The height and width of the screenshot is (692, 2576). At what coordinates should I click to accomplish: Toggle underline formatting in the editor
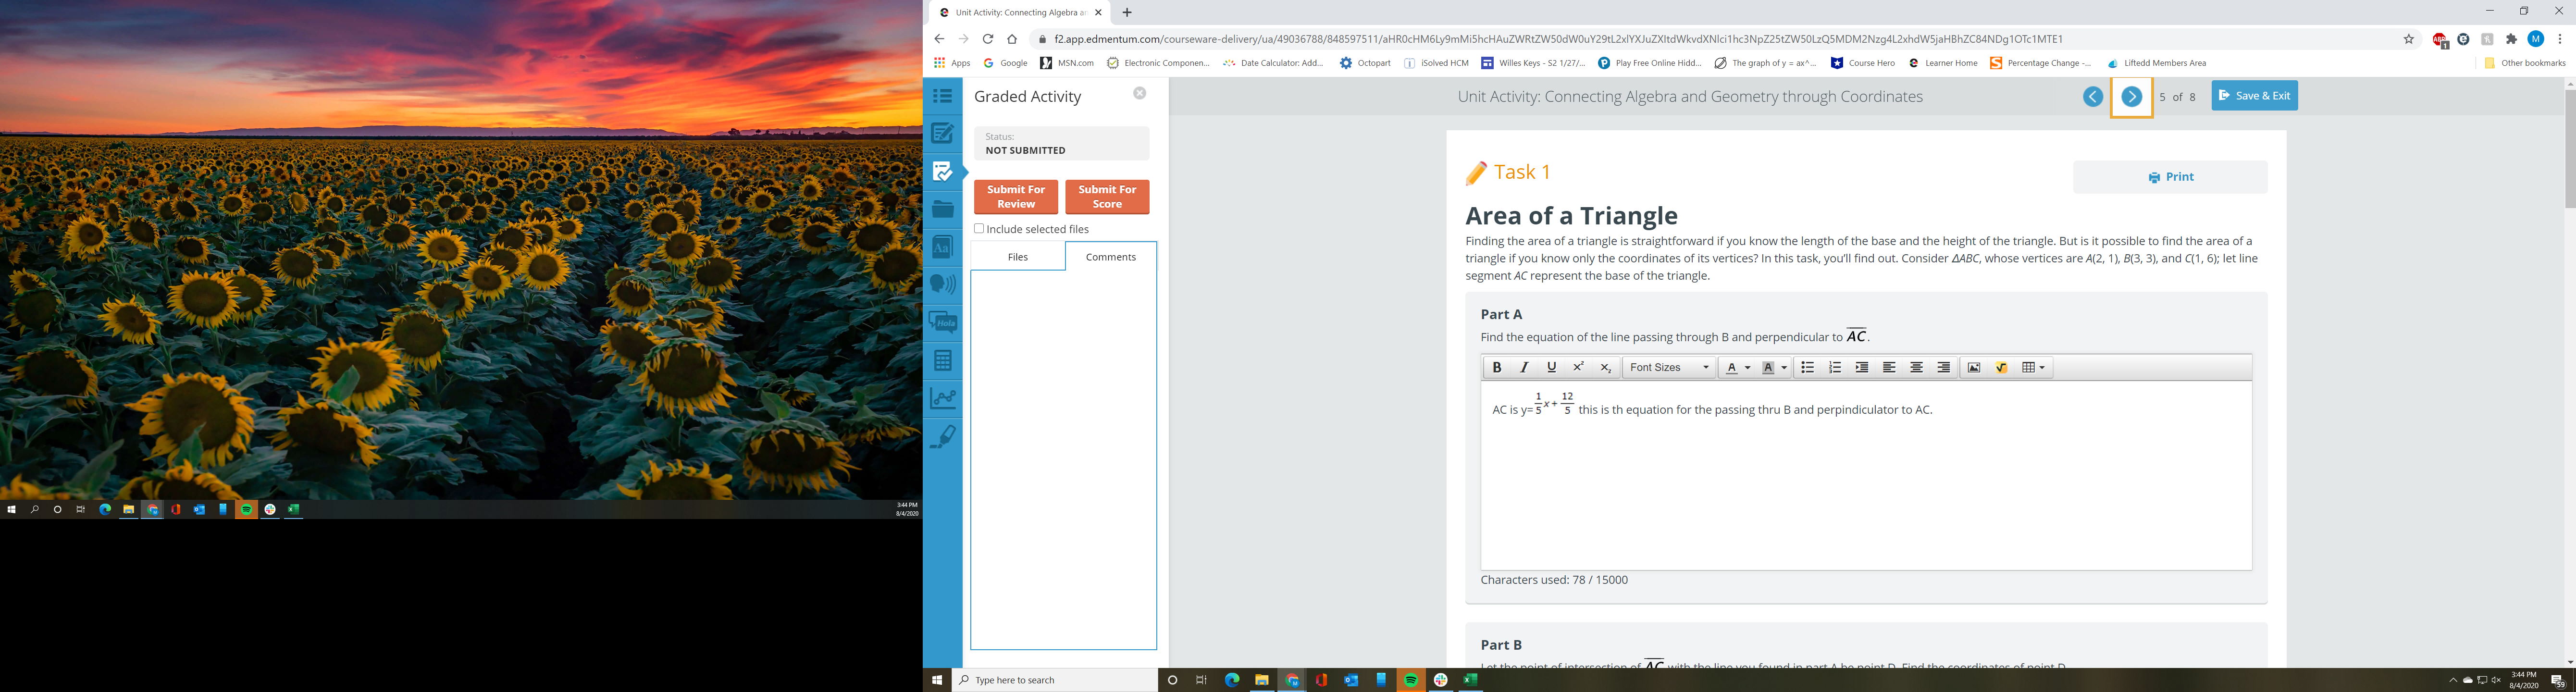[x=1551, y=367]
